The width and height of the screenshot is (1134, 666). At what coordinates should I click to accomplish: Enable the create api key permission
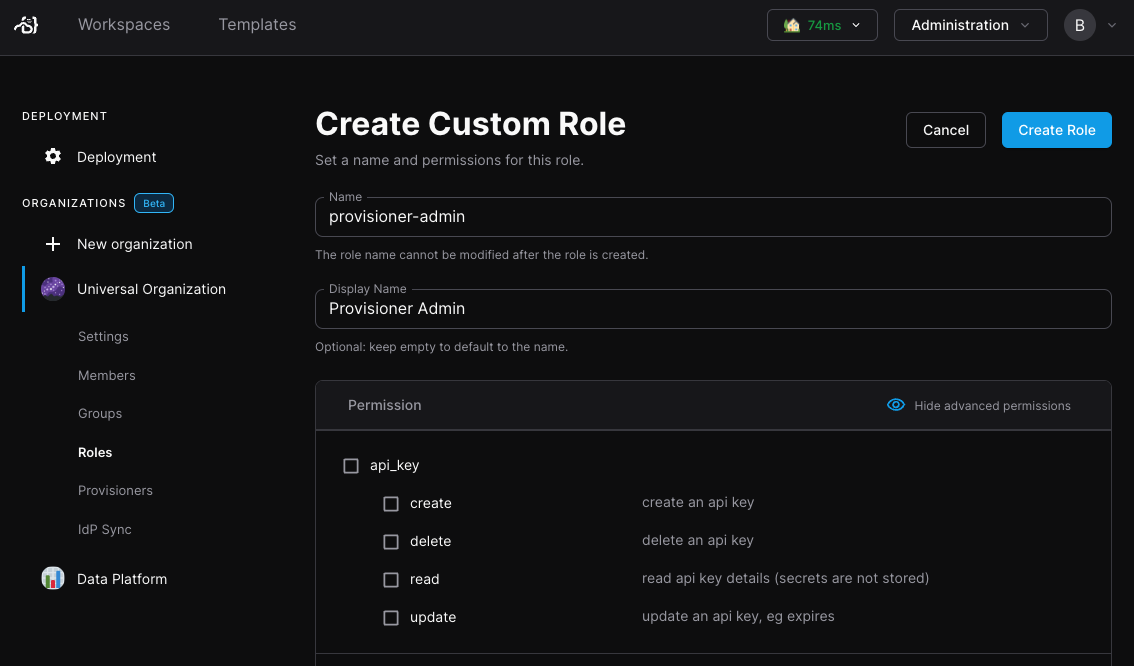tap(391, 504)
